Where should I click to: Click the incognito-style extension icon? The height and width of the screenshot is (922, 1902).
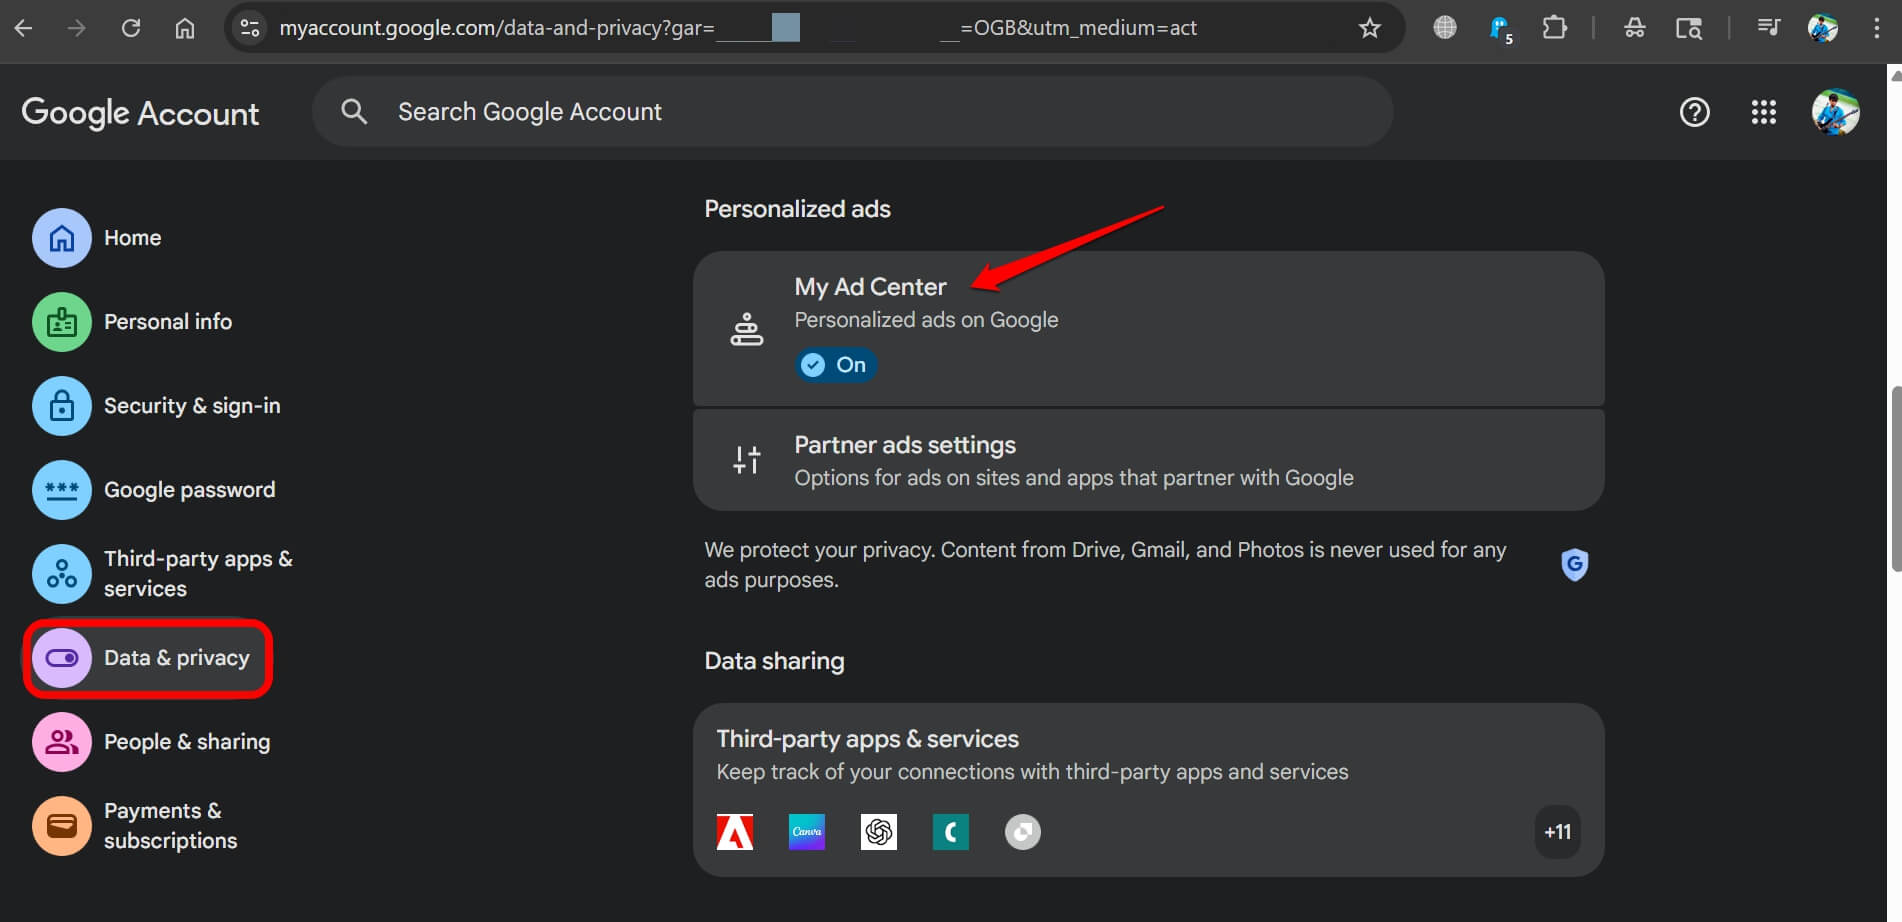[1635, 28]
